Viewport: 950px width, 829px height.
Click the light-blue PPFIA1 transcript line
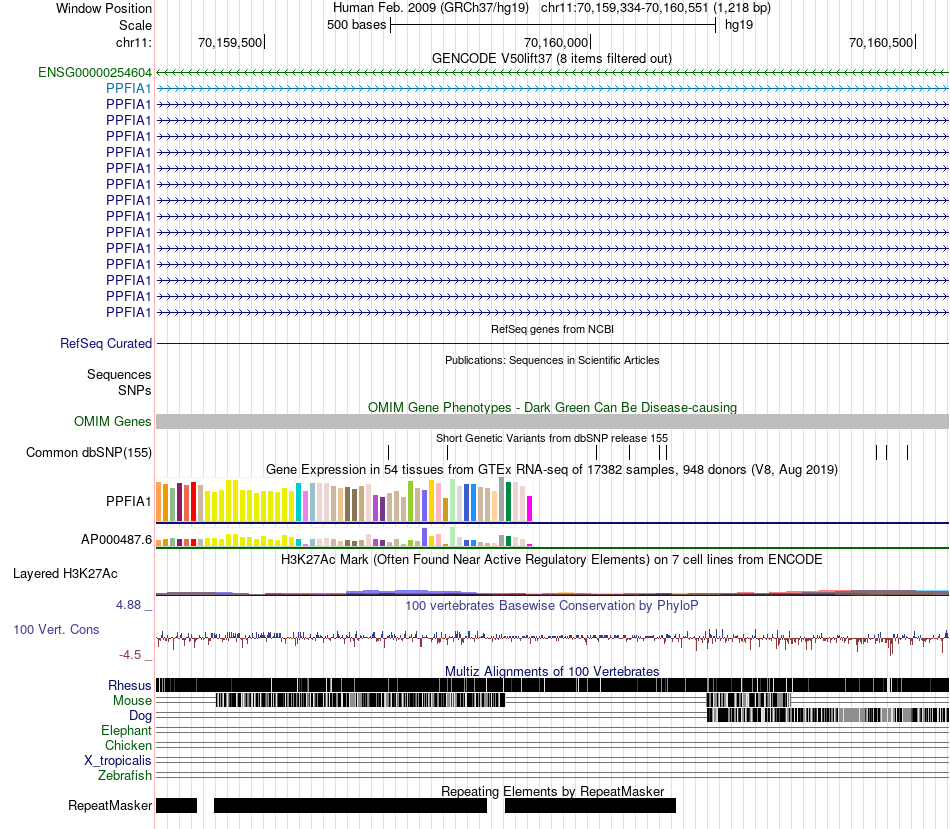tap(552, 88)
